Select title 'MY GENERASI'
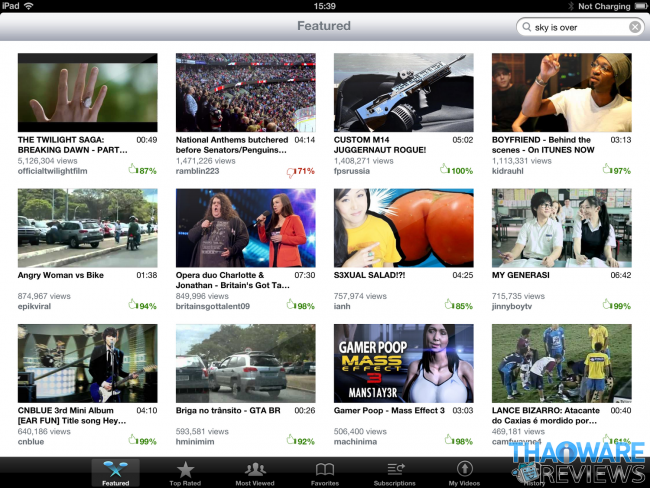 [x=521, y=275]
